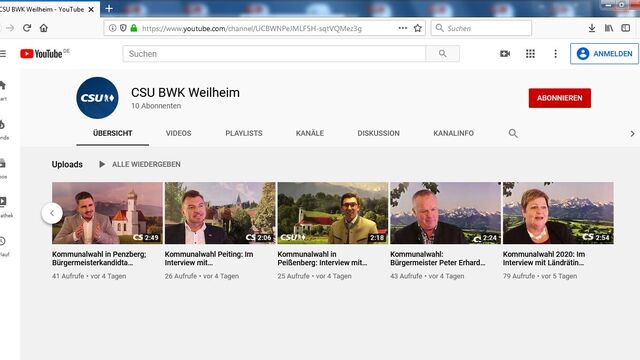Open a new browser tab
The height and width of the screenshot is (360, 640).
(109, 8)
